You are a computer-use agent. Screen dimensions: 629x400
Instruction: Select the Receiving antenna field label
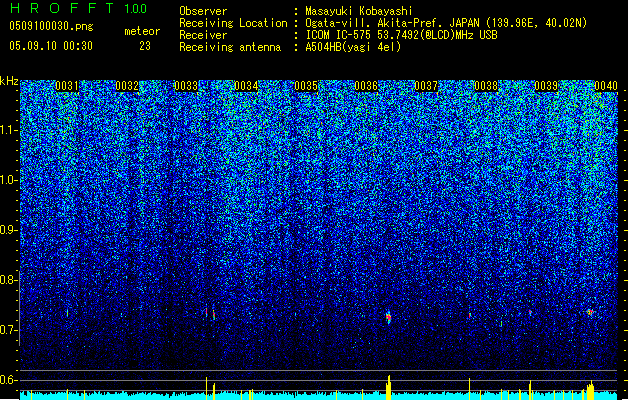[x=230, y=47]
